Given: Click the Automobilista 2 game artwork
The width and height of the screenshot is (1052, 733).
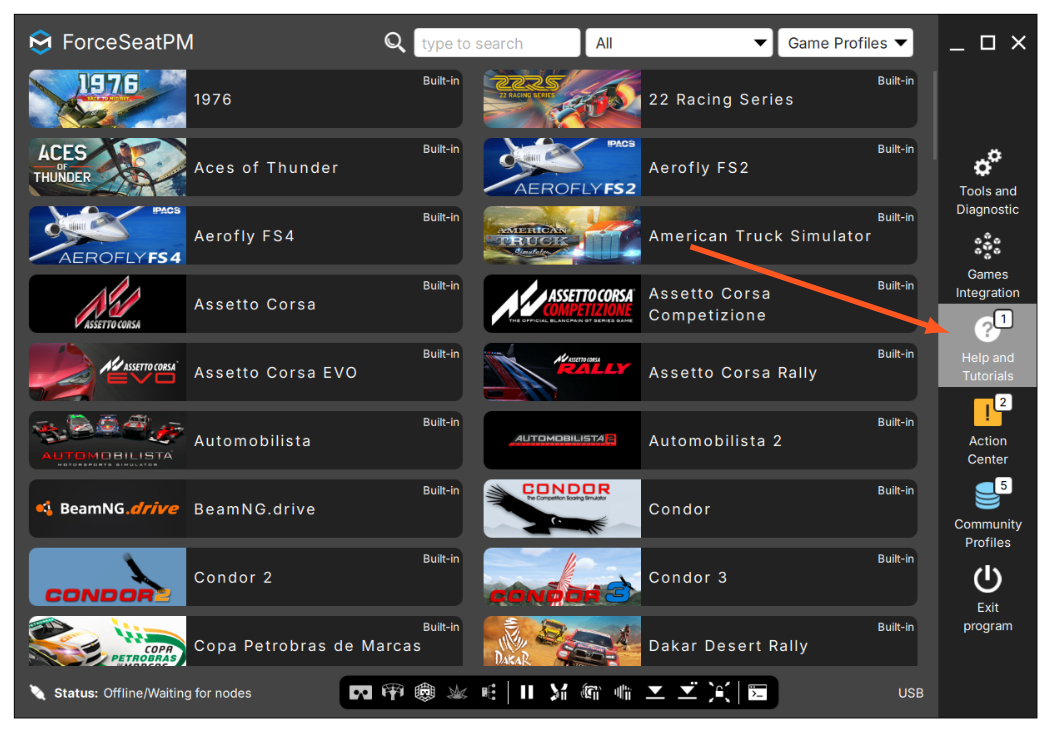Looking at the screenshot, I should tap(562, 441).
